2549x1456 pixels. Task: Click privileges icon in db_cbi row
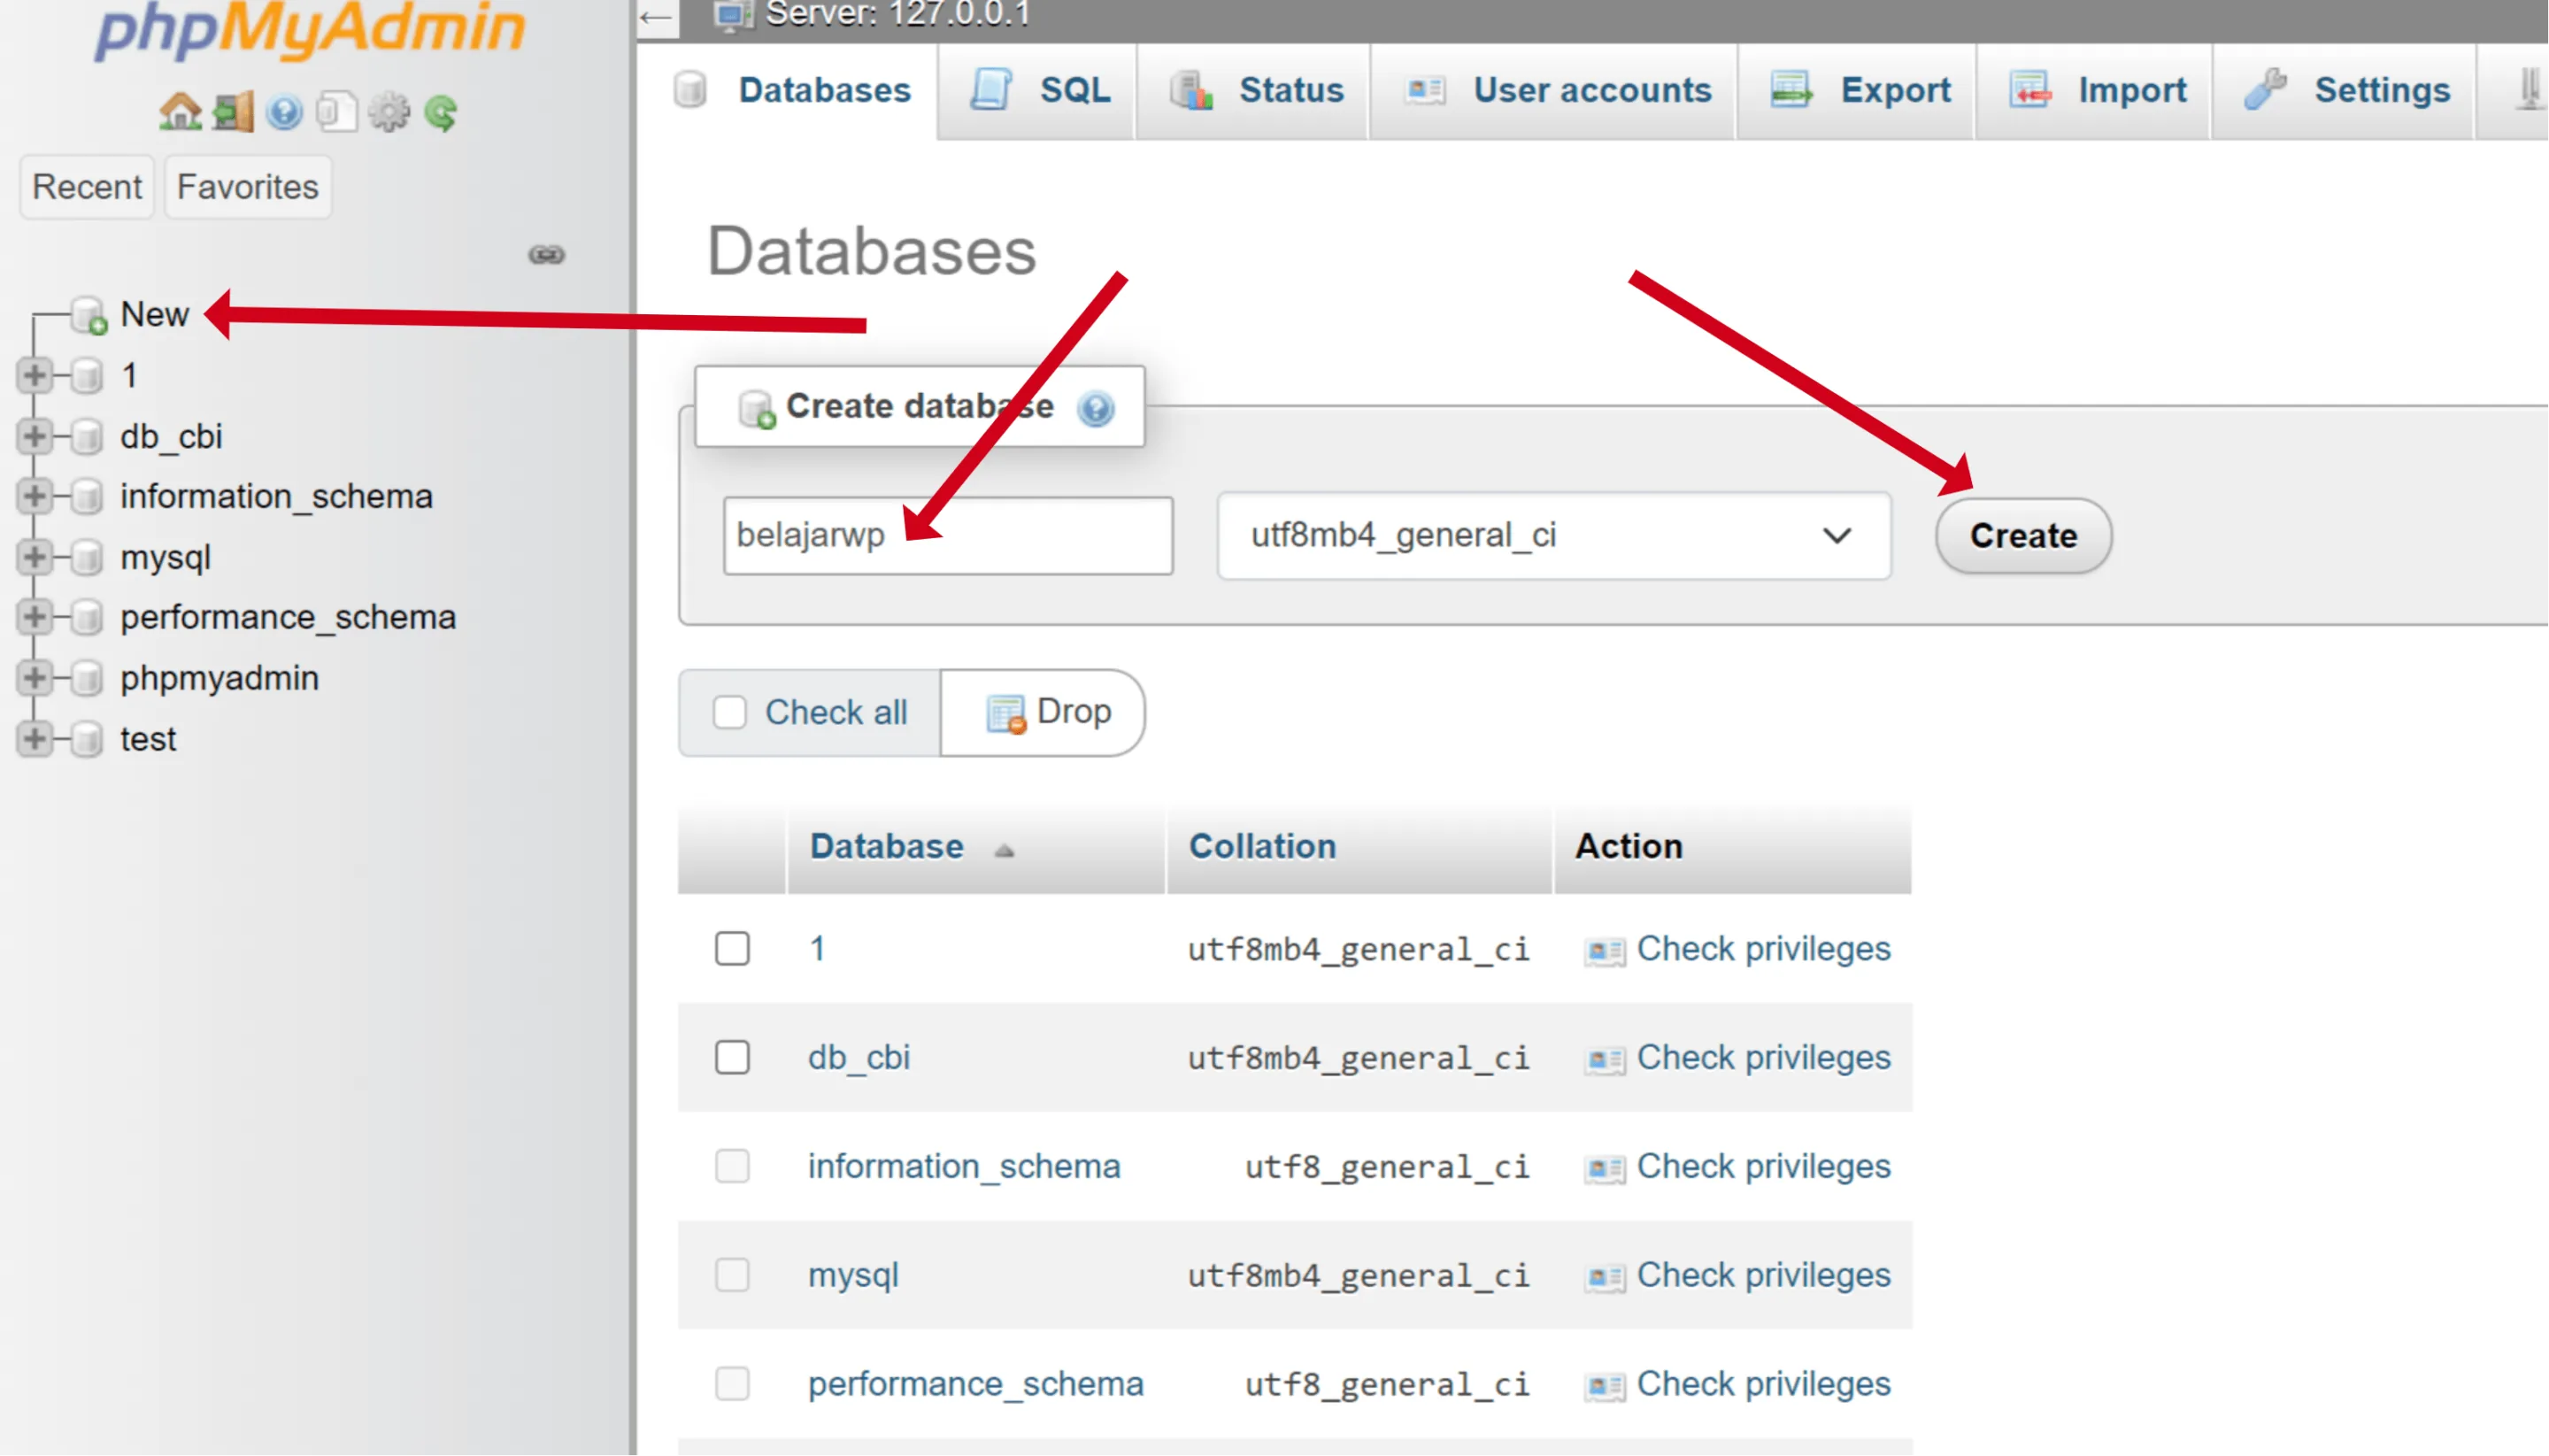[1605, 1060]
